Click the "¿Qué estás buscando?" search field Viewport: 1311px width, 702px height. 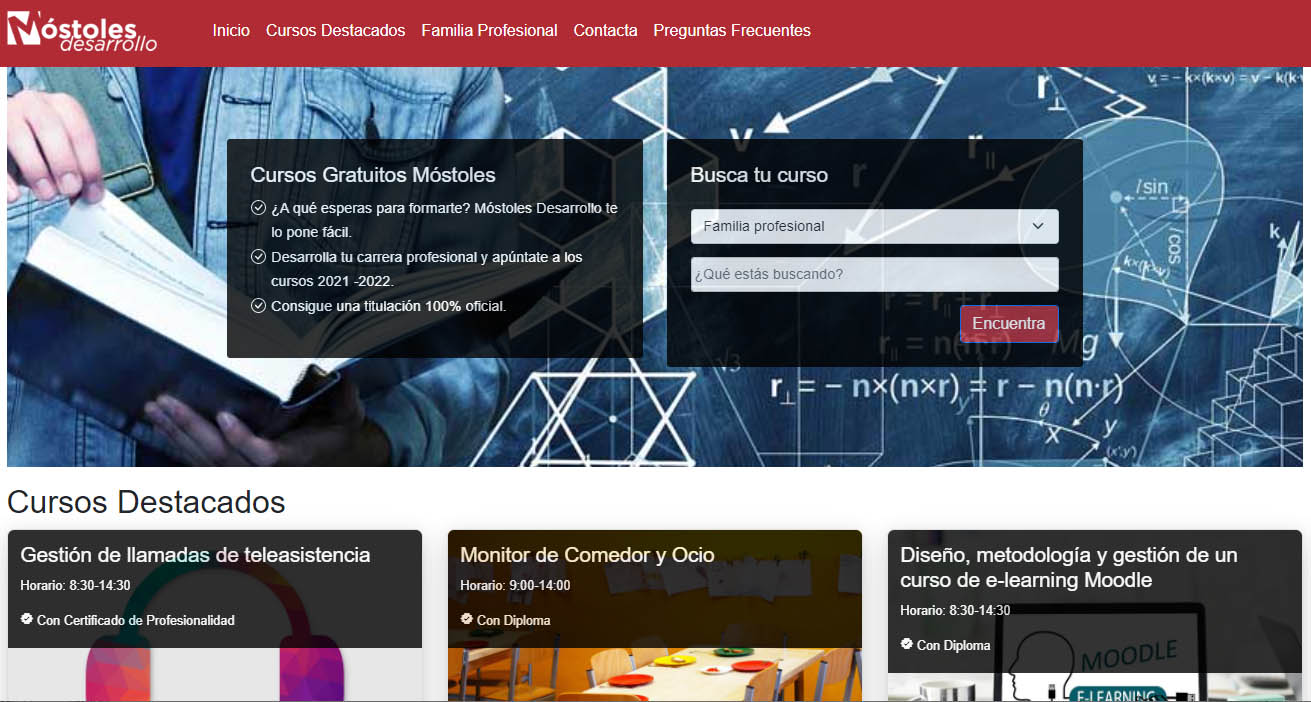(x=874, y=274)
